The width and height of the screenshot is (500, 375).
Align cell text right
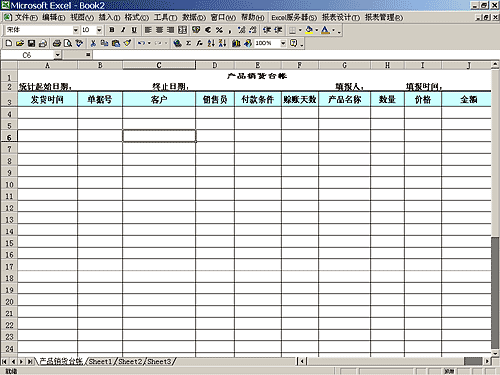pyautogui.click(x=170, y=30)
